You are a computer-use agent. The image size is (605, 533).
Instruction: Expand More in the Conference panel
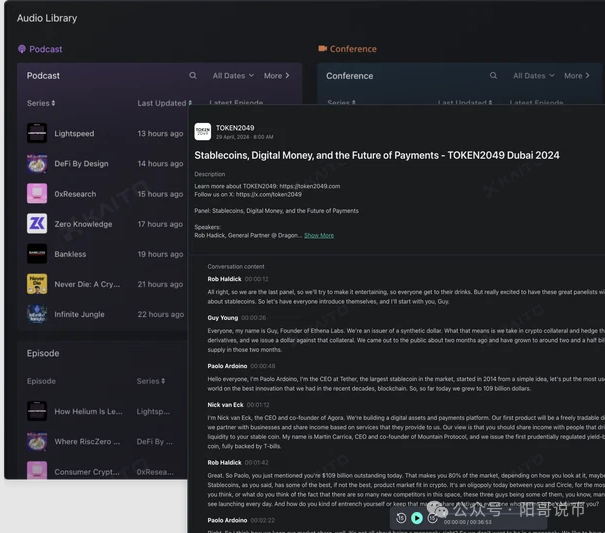(x=577, y=76)
